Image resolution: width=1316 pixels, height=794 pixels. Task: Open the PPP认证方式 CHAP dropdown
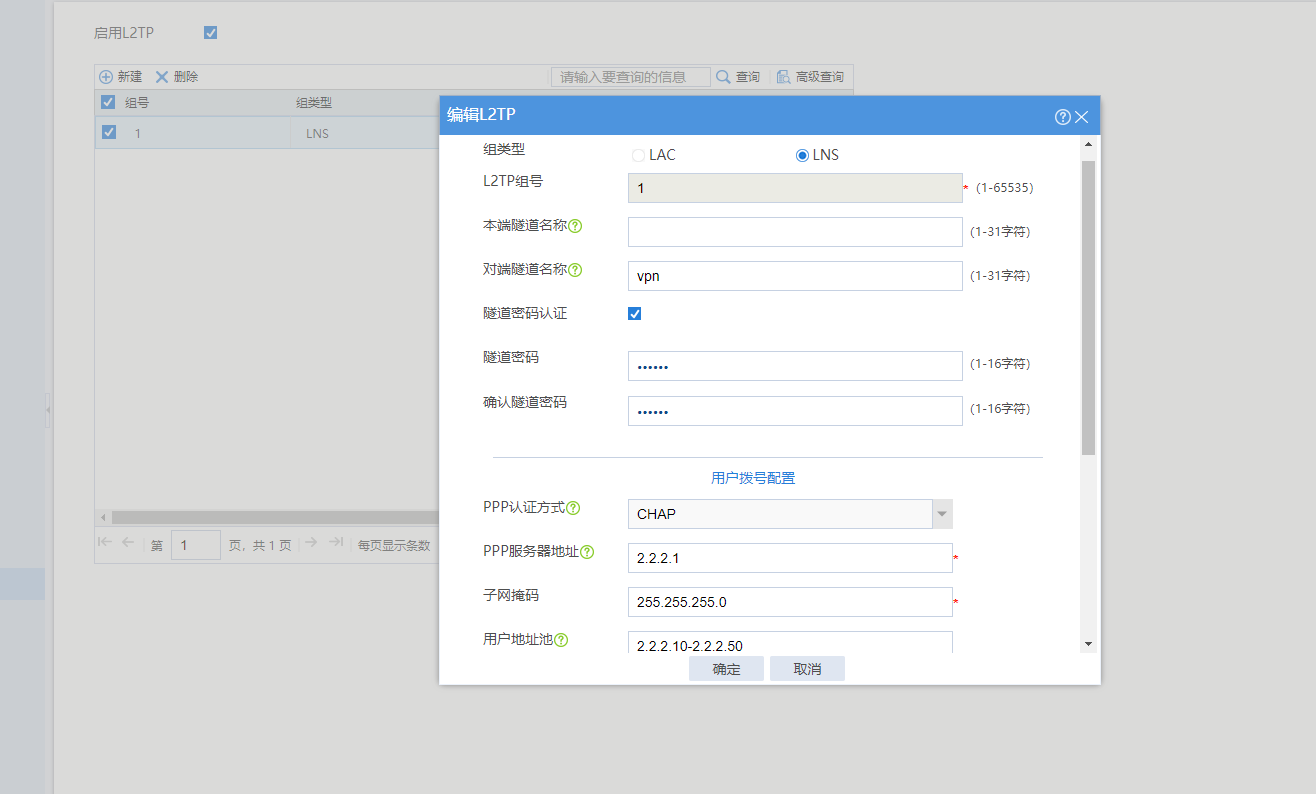(941, 514)
